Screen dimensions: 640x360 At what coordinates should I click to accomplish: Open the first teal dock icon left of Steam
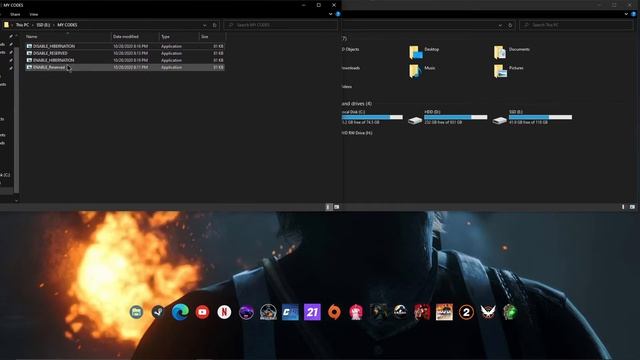[136, 312]
